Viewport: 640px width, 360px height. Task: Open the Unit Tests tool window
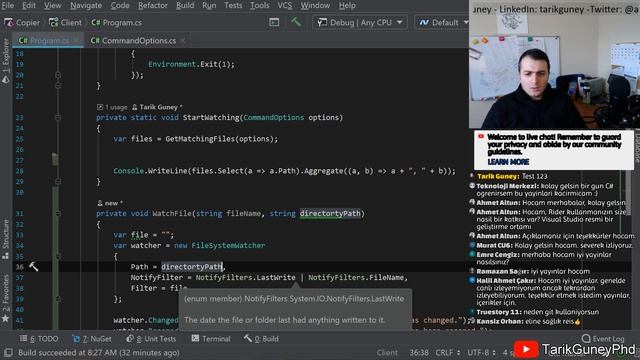(x=151, y=339)
